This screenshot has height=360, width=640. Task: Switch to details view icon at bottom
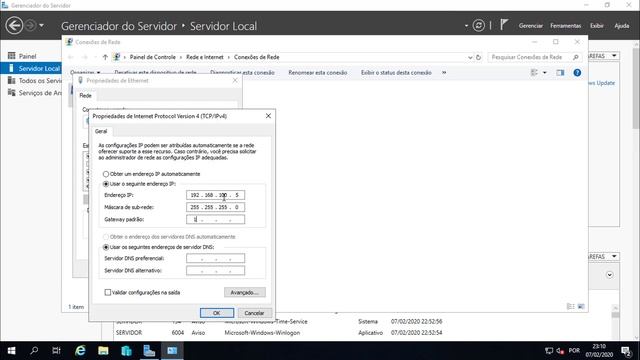[571, 307]
